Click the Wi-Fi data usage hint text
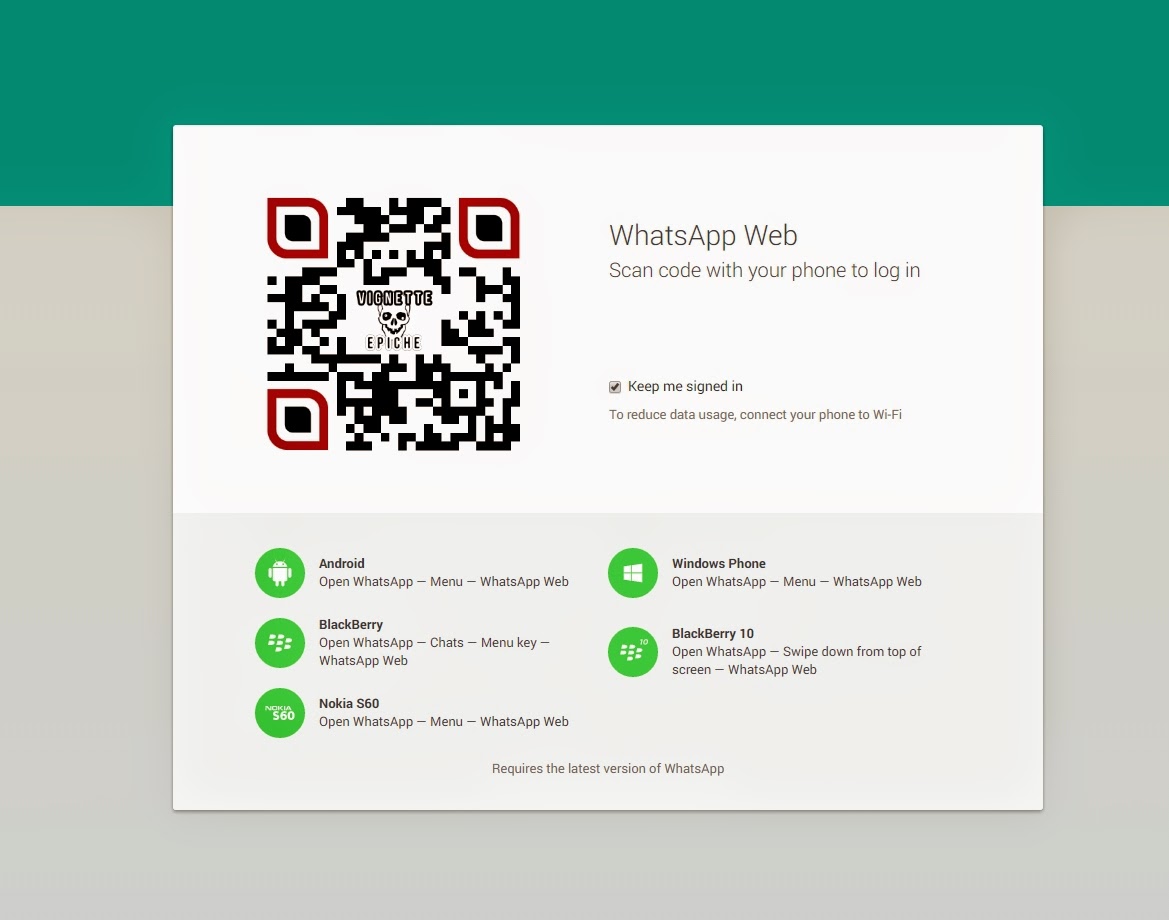The image size is (1169, 920). [x=755, y=415]
